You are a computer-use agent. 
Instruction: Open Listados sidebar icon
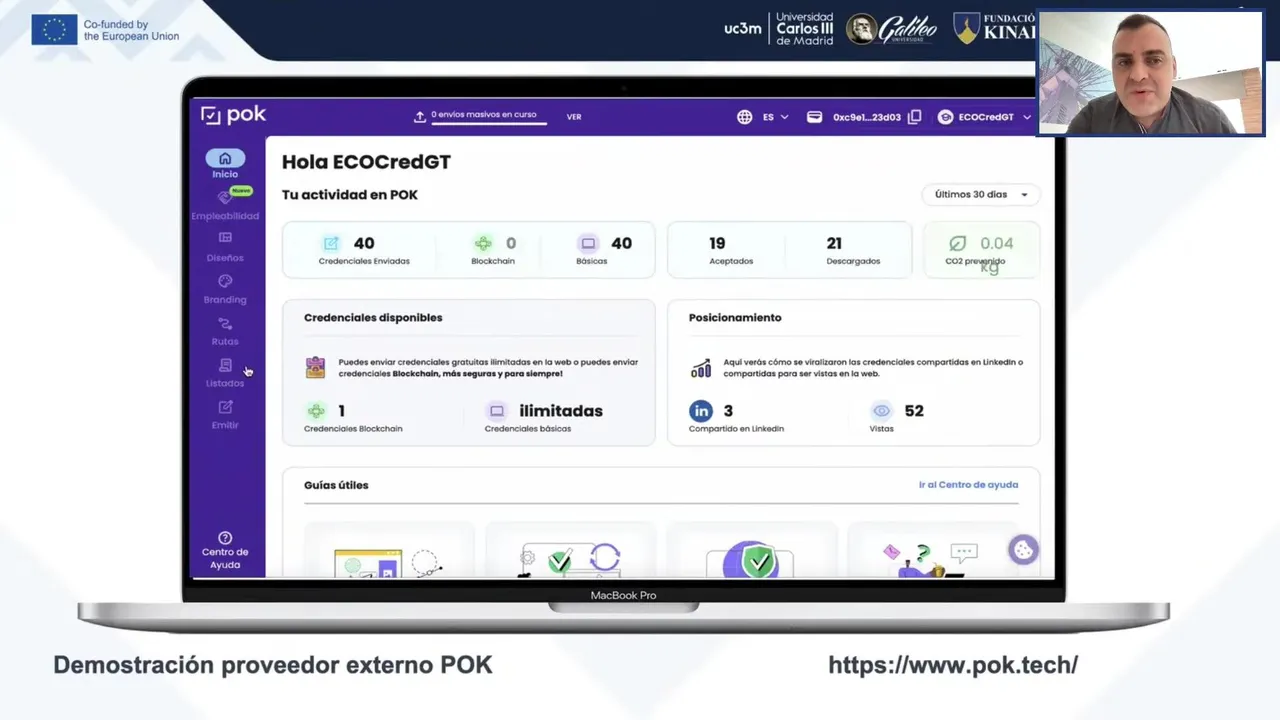(225, 365)
